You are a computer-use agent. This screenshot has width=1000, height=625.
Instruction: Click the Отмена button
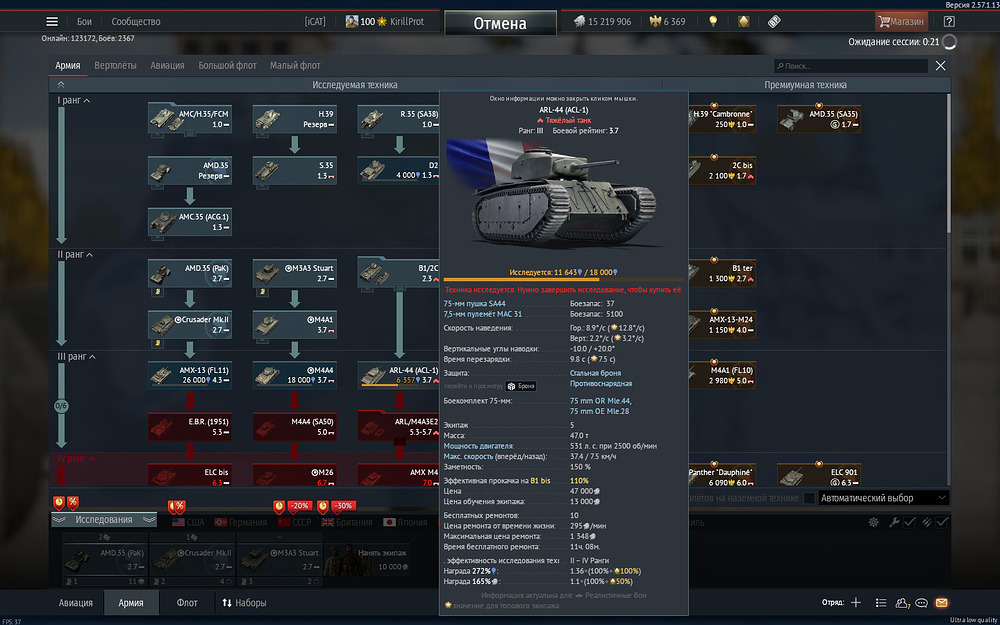[x=500, y=24]
